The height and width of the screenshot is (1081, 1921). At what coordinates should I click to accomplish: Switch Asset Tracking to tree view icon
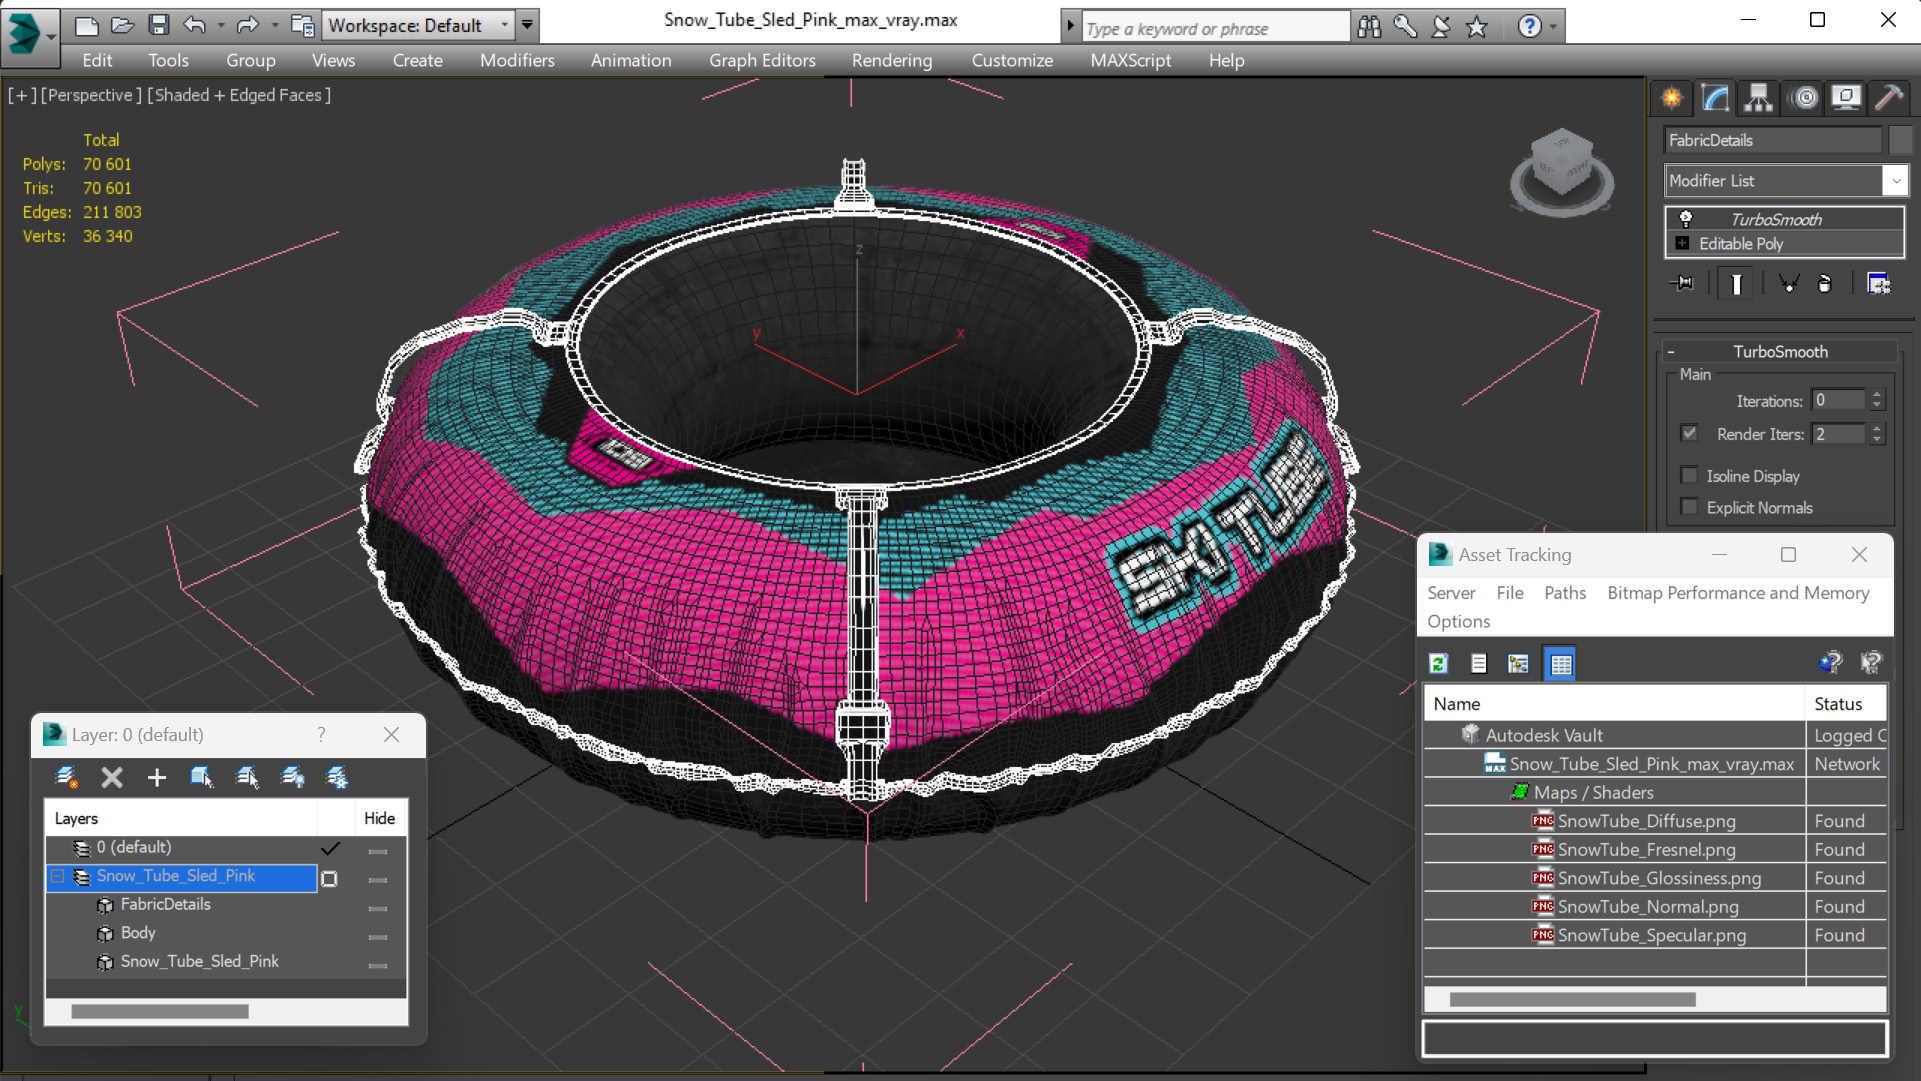coord(1518,663)
